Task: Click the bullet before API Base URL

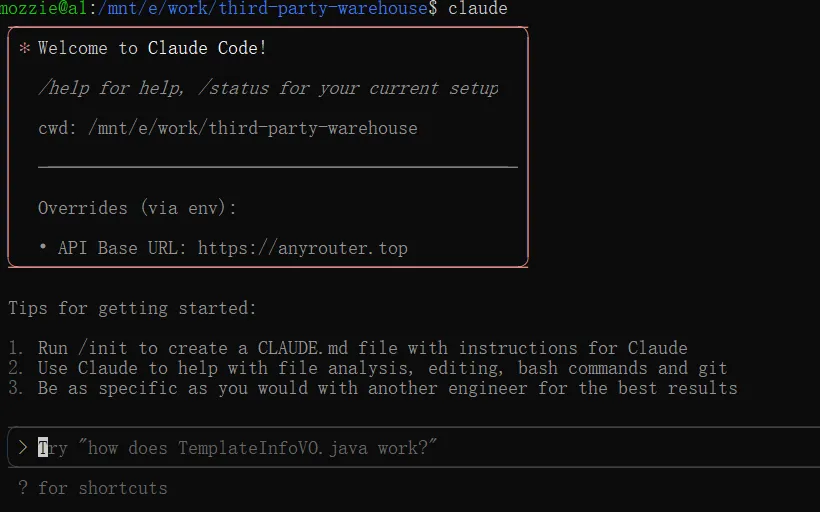Action: 43,247
